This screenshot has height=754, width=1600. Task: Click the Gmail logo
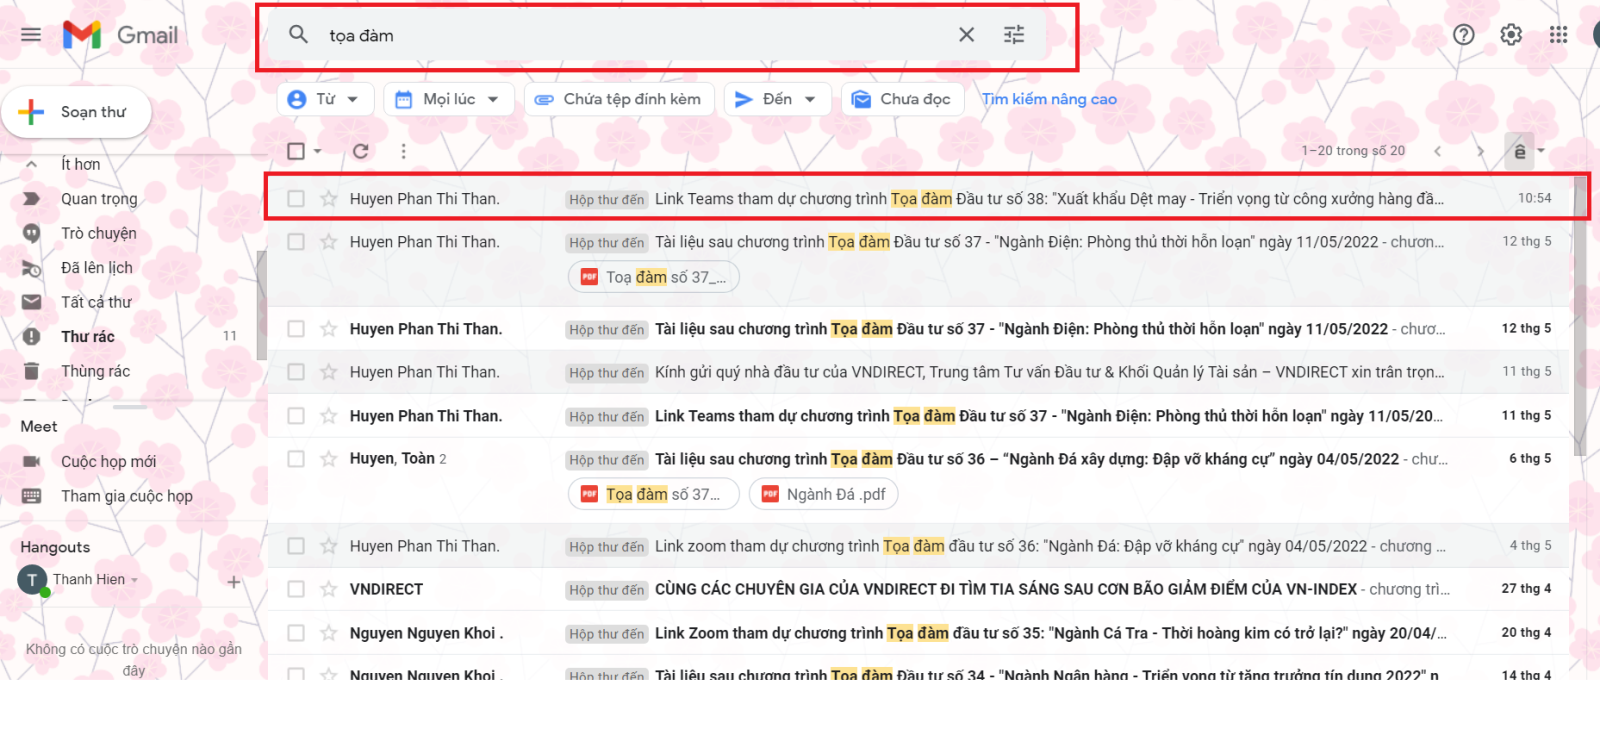(x=120, y=35)
